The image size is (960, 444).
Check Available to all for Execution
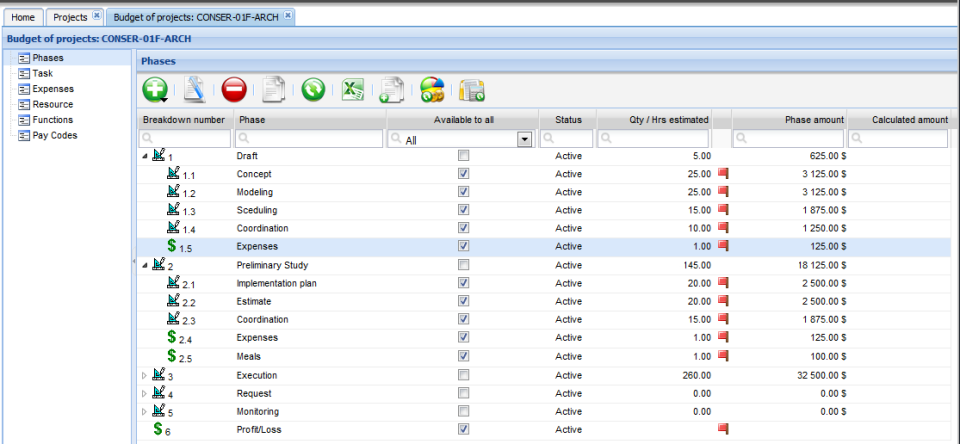[463, 375]
